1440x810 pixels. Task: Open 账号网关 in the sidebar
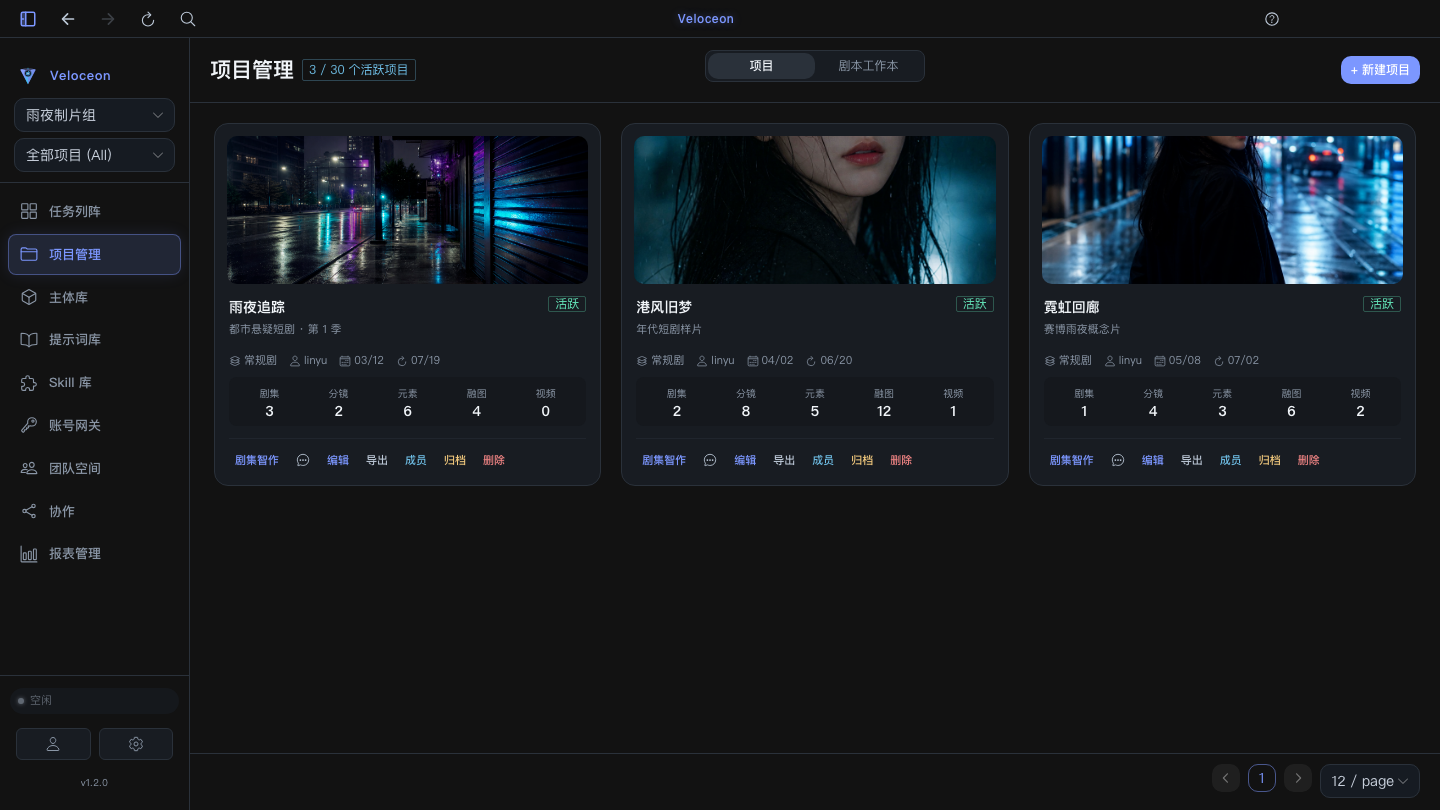point(94,426)
